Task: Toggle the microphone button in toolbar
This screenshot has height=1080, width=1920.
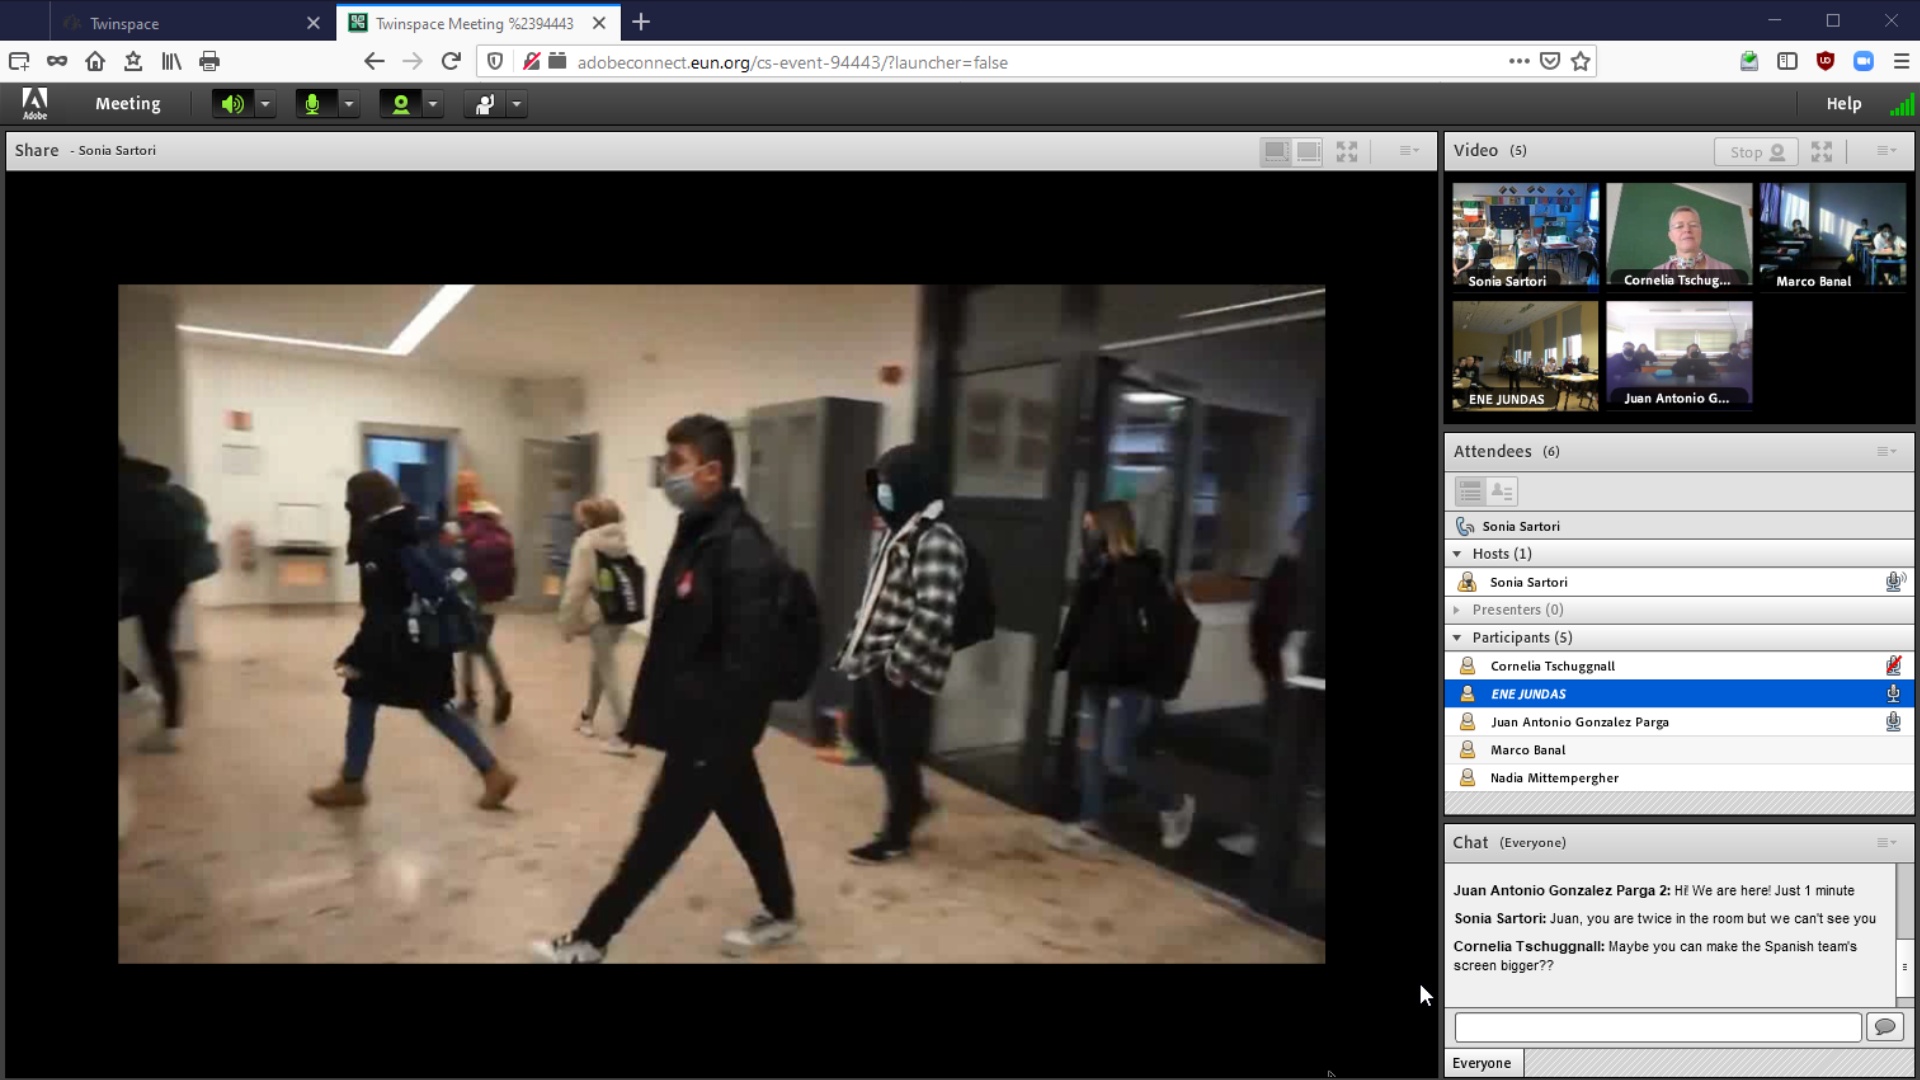Action: [313, 104]
